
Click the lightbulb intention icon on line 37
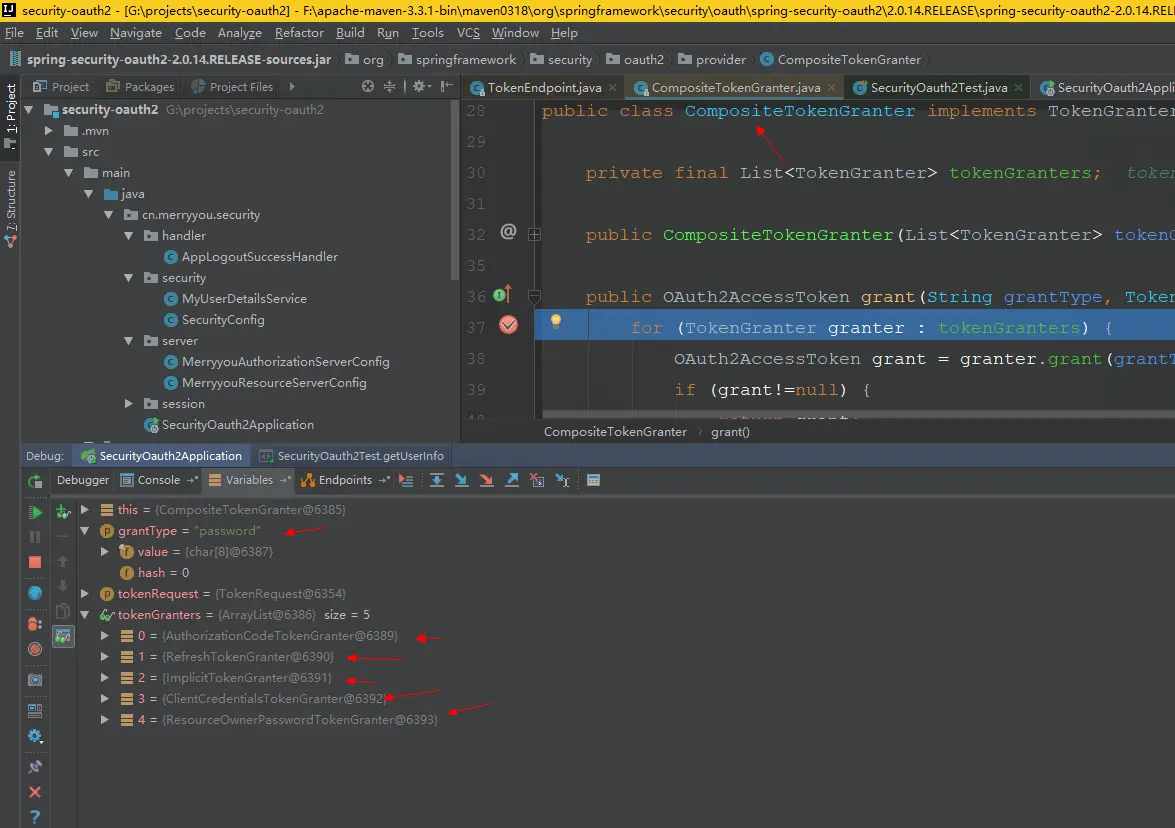click(556, 322)
